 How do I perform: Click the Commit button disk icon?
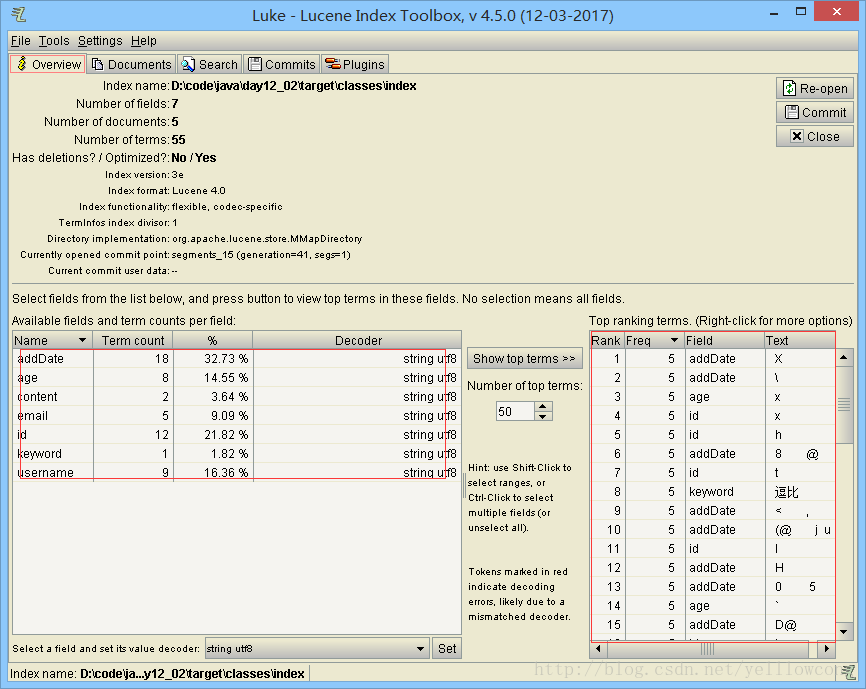tap(791, 112)
